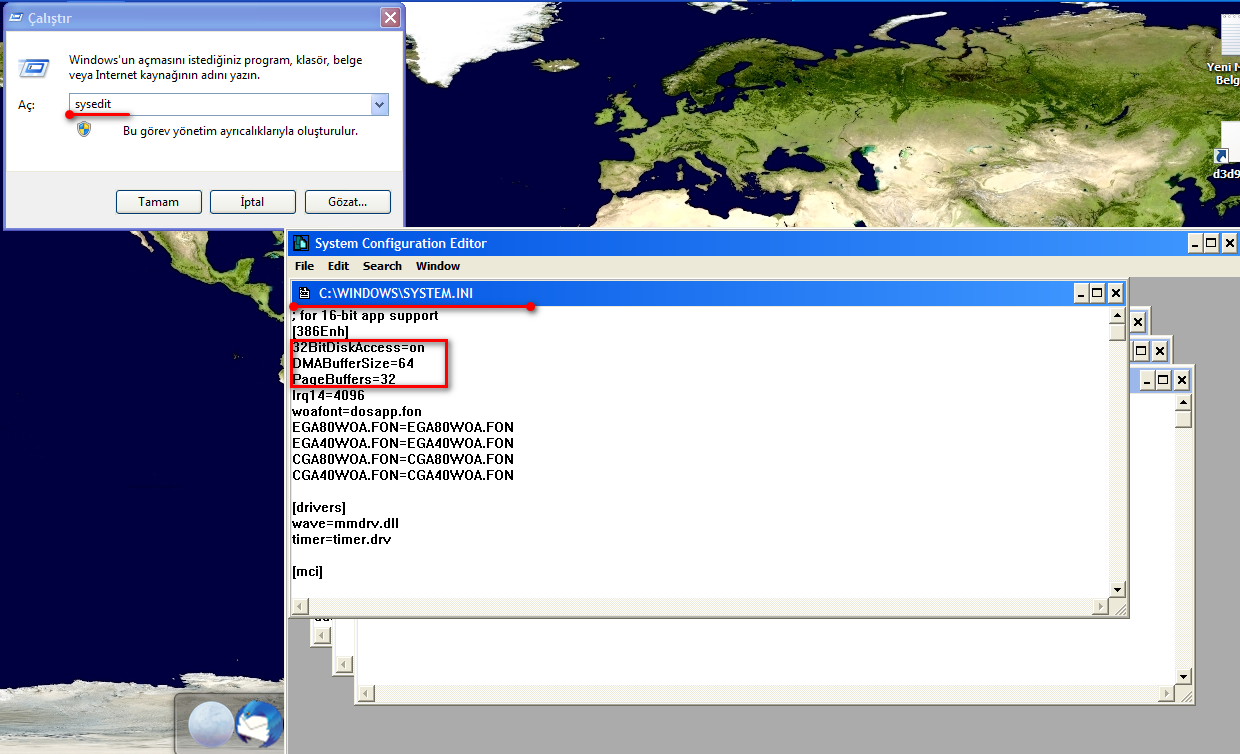This screenshot has height=754, width=1240.
Task: Click the 'DMABufferSize=64' line
Action: (353, 363)
